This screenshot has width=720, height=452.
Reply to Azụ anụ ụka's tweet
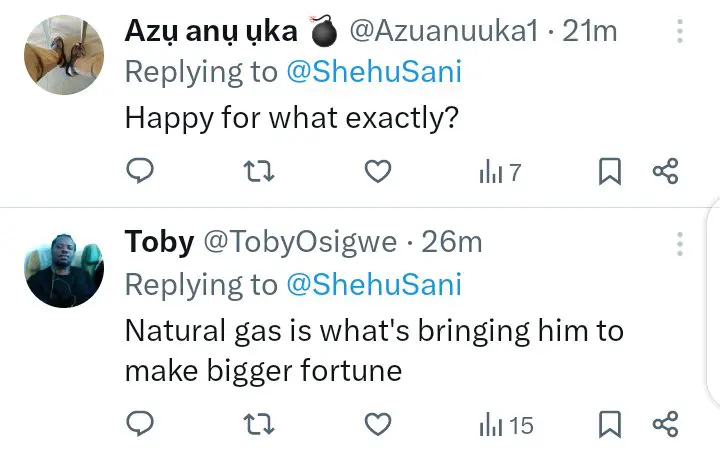pyautogui.click(x=140, y=173)
